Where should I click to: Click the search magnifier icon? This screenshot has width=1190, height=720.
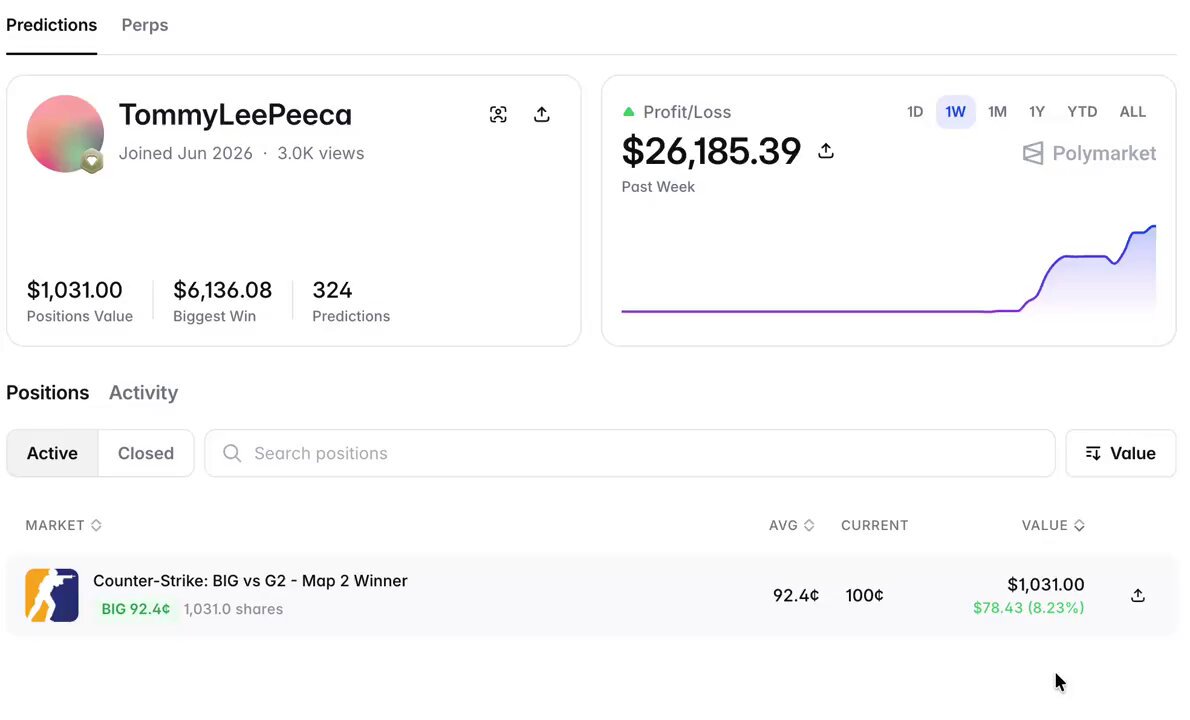(x=232, y=454)
